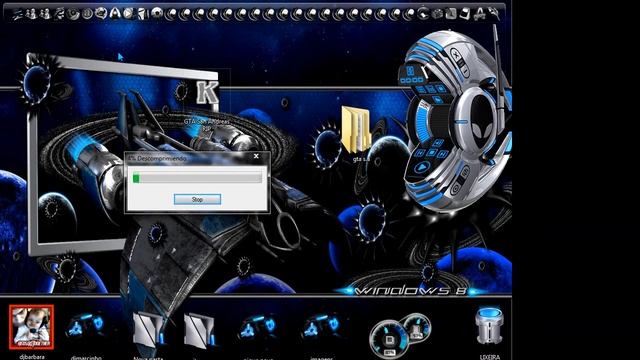640x360 pixels.
Task: Click the play-arrow icon in top dock
Action: pyautogui.click(x=128, y=13)
